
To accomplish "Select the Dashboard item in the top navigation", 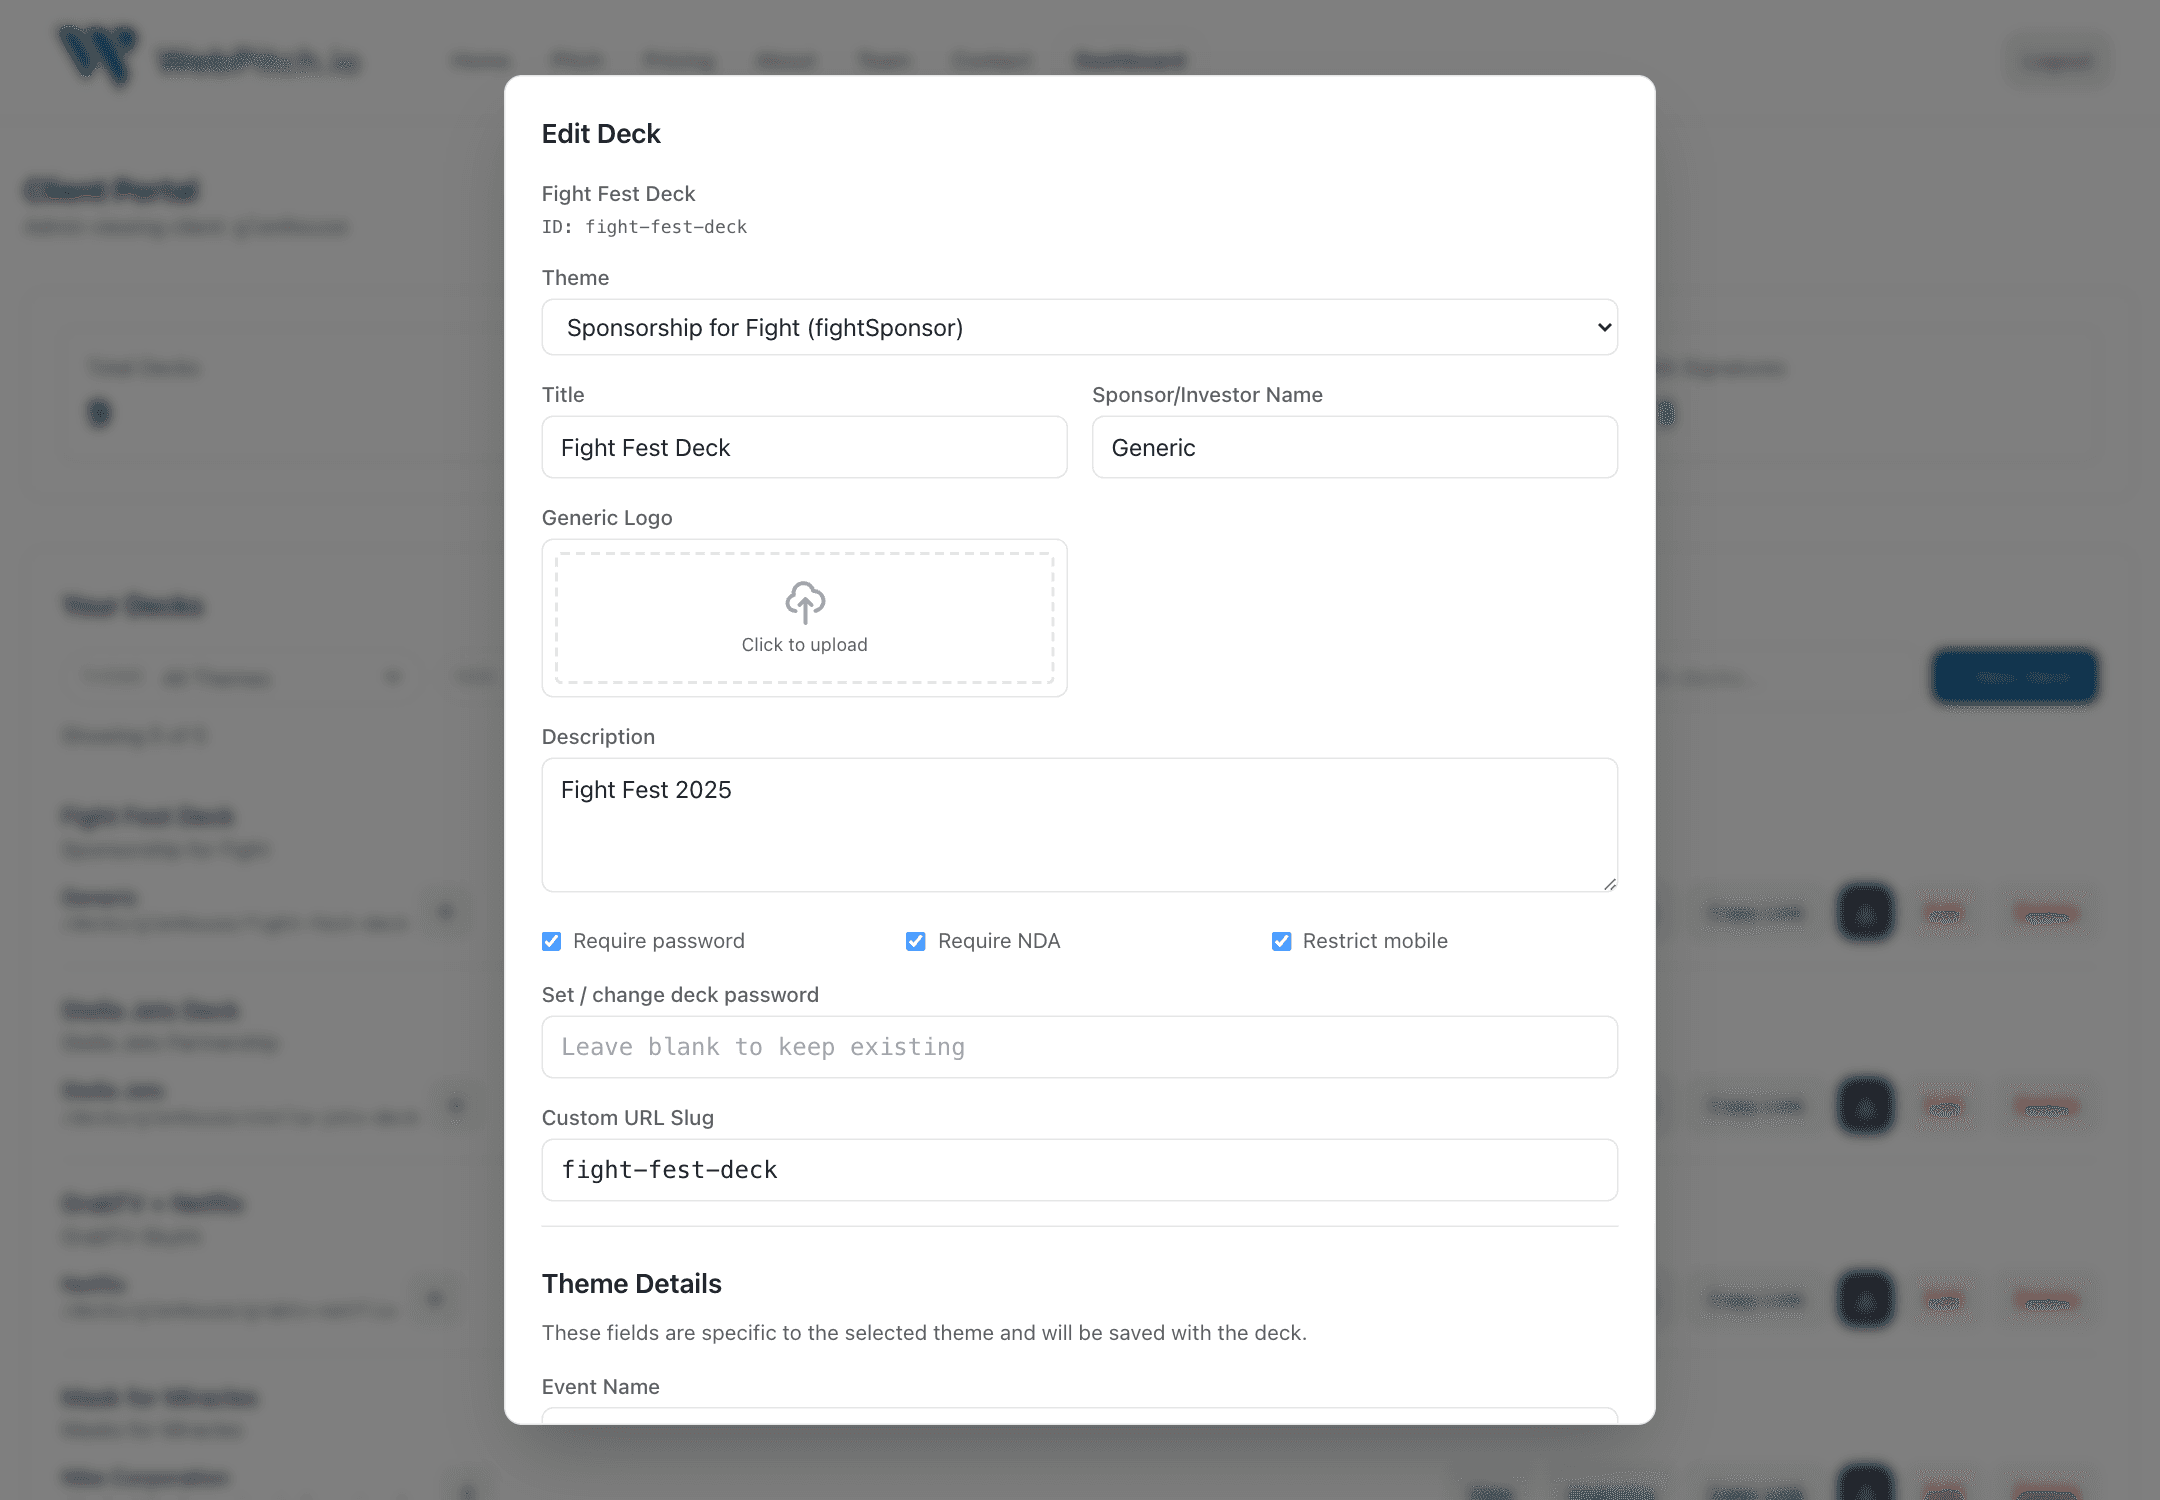I will pyautogui.click(x=1130, y=60).
